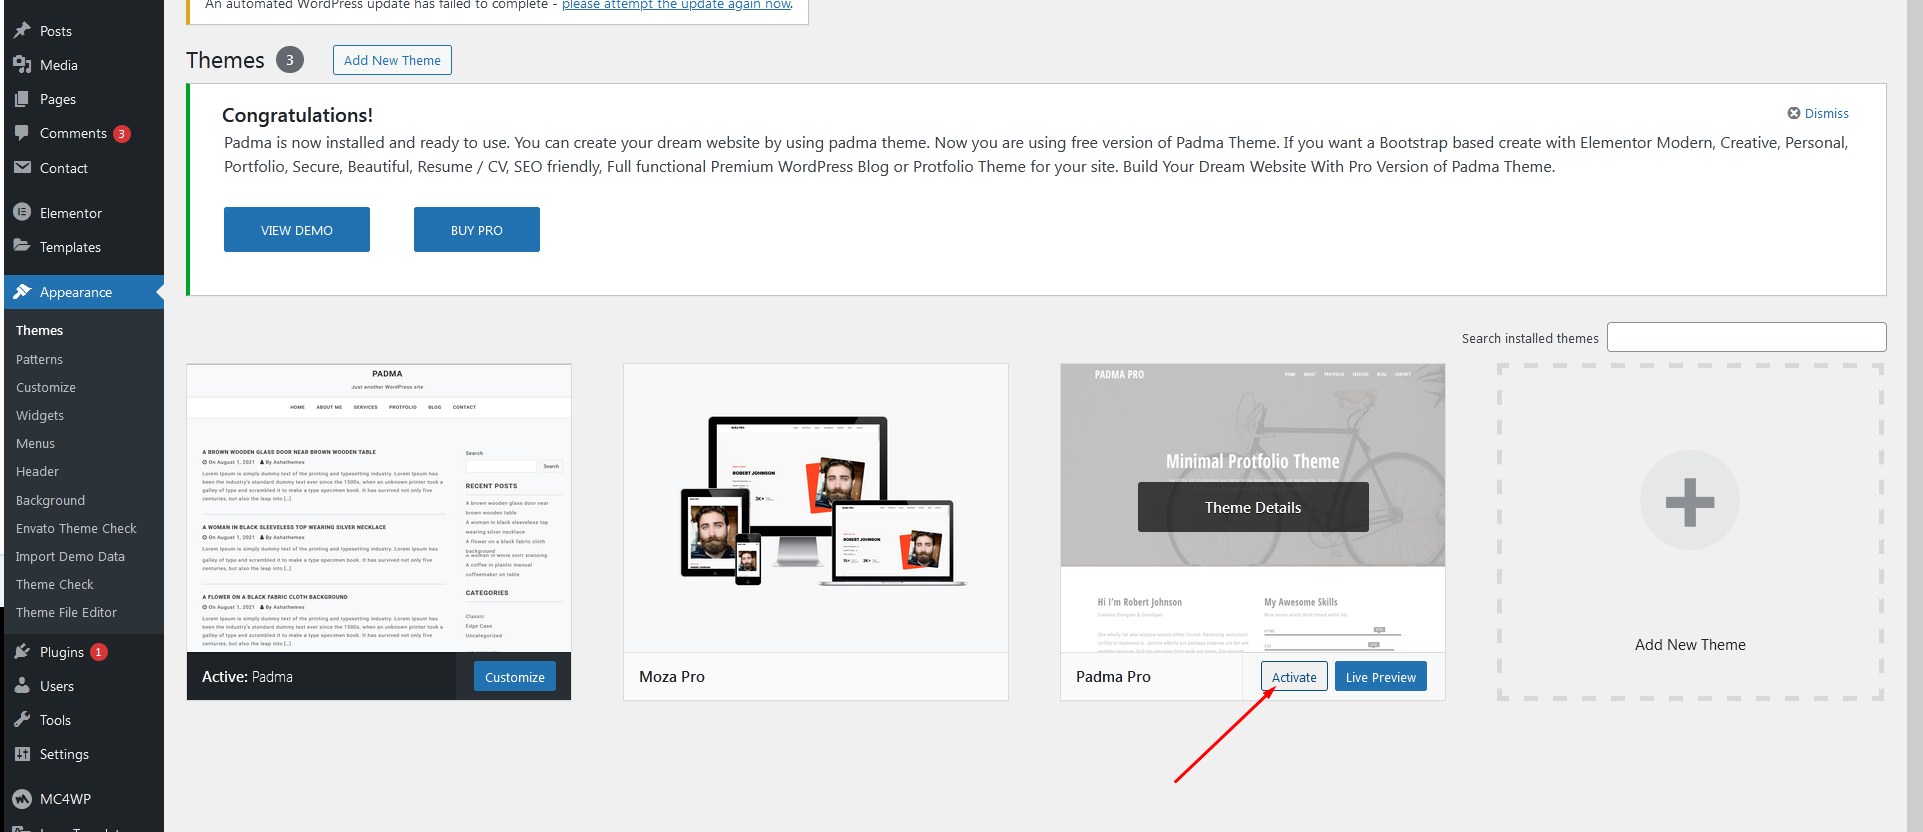Image resolution: width=1923 pixels, height=832 pixels.
Task: Click the BUY PRO button
Action: point(476,230)
